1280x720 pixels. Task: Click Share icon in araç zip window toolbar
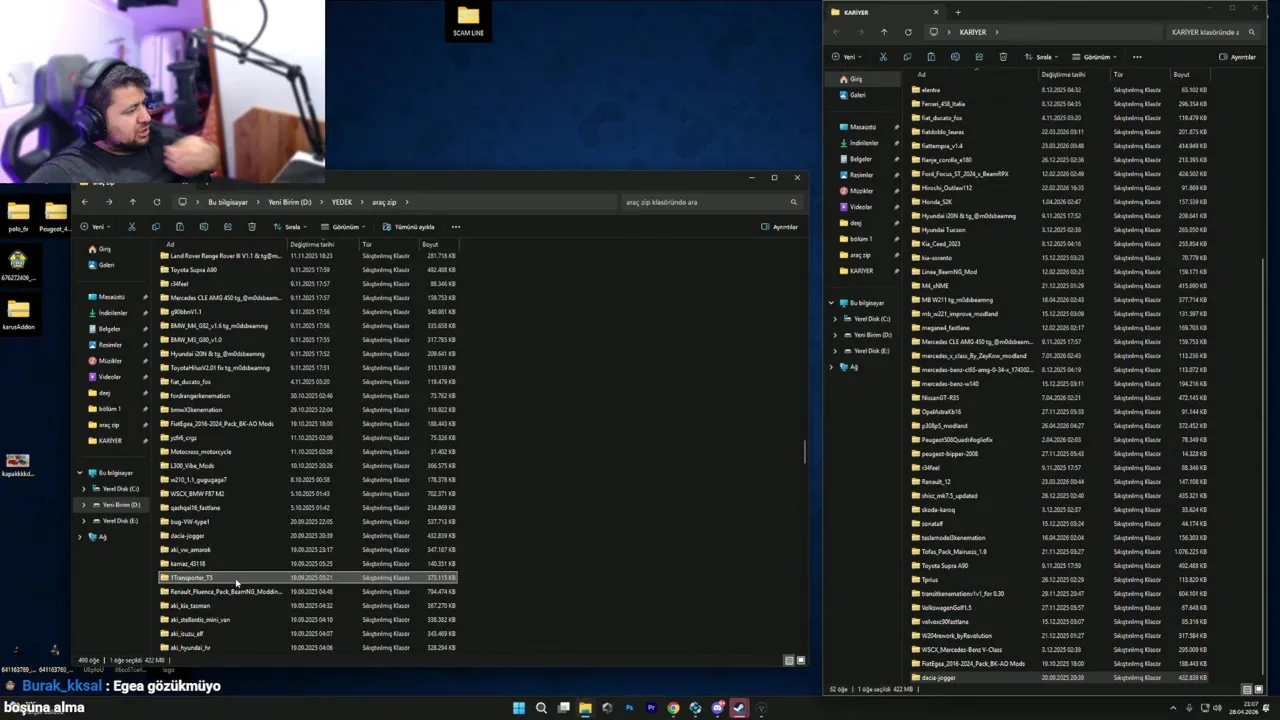click(227, 227)
